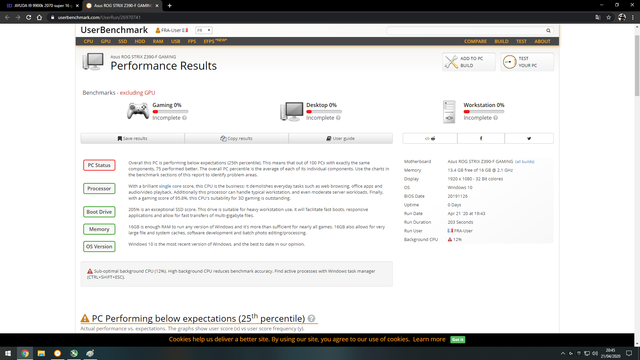Open the BUILD menu item
This screenshot has height=360, width=640.
coord(501,41)
